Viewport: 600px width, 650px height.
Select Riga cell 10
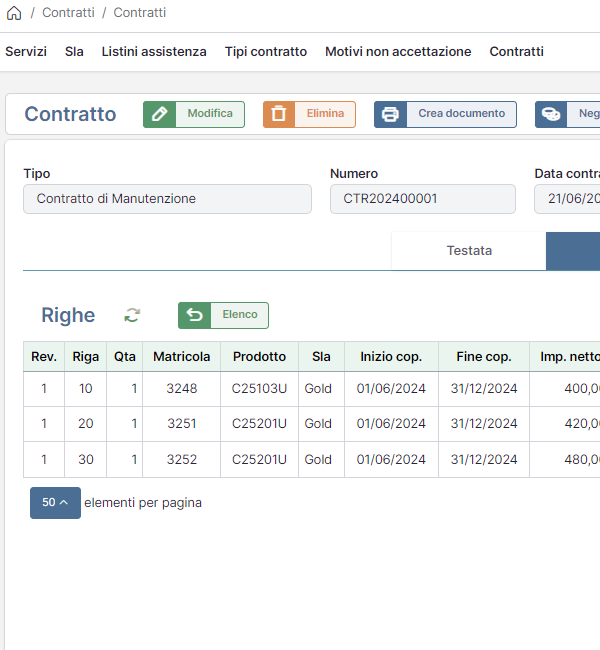(85, 389)
